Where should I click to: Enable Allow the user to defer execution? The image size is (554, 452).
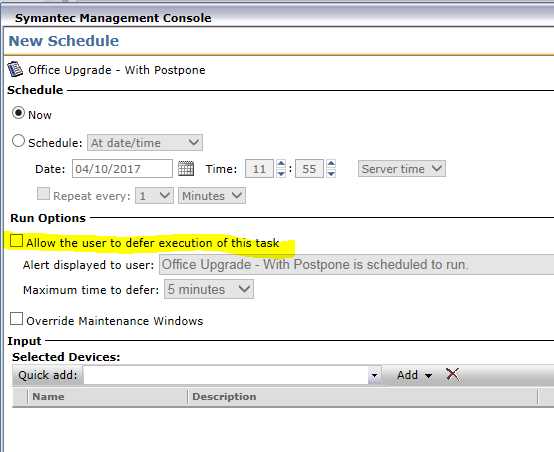(x=16, y=241)
